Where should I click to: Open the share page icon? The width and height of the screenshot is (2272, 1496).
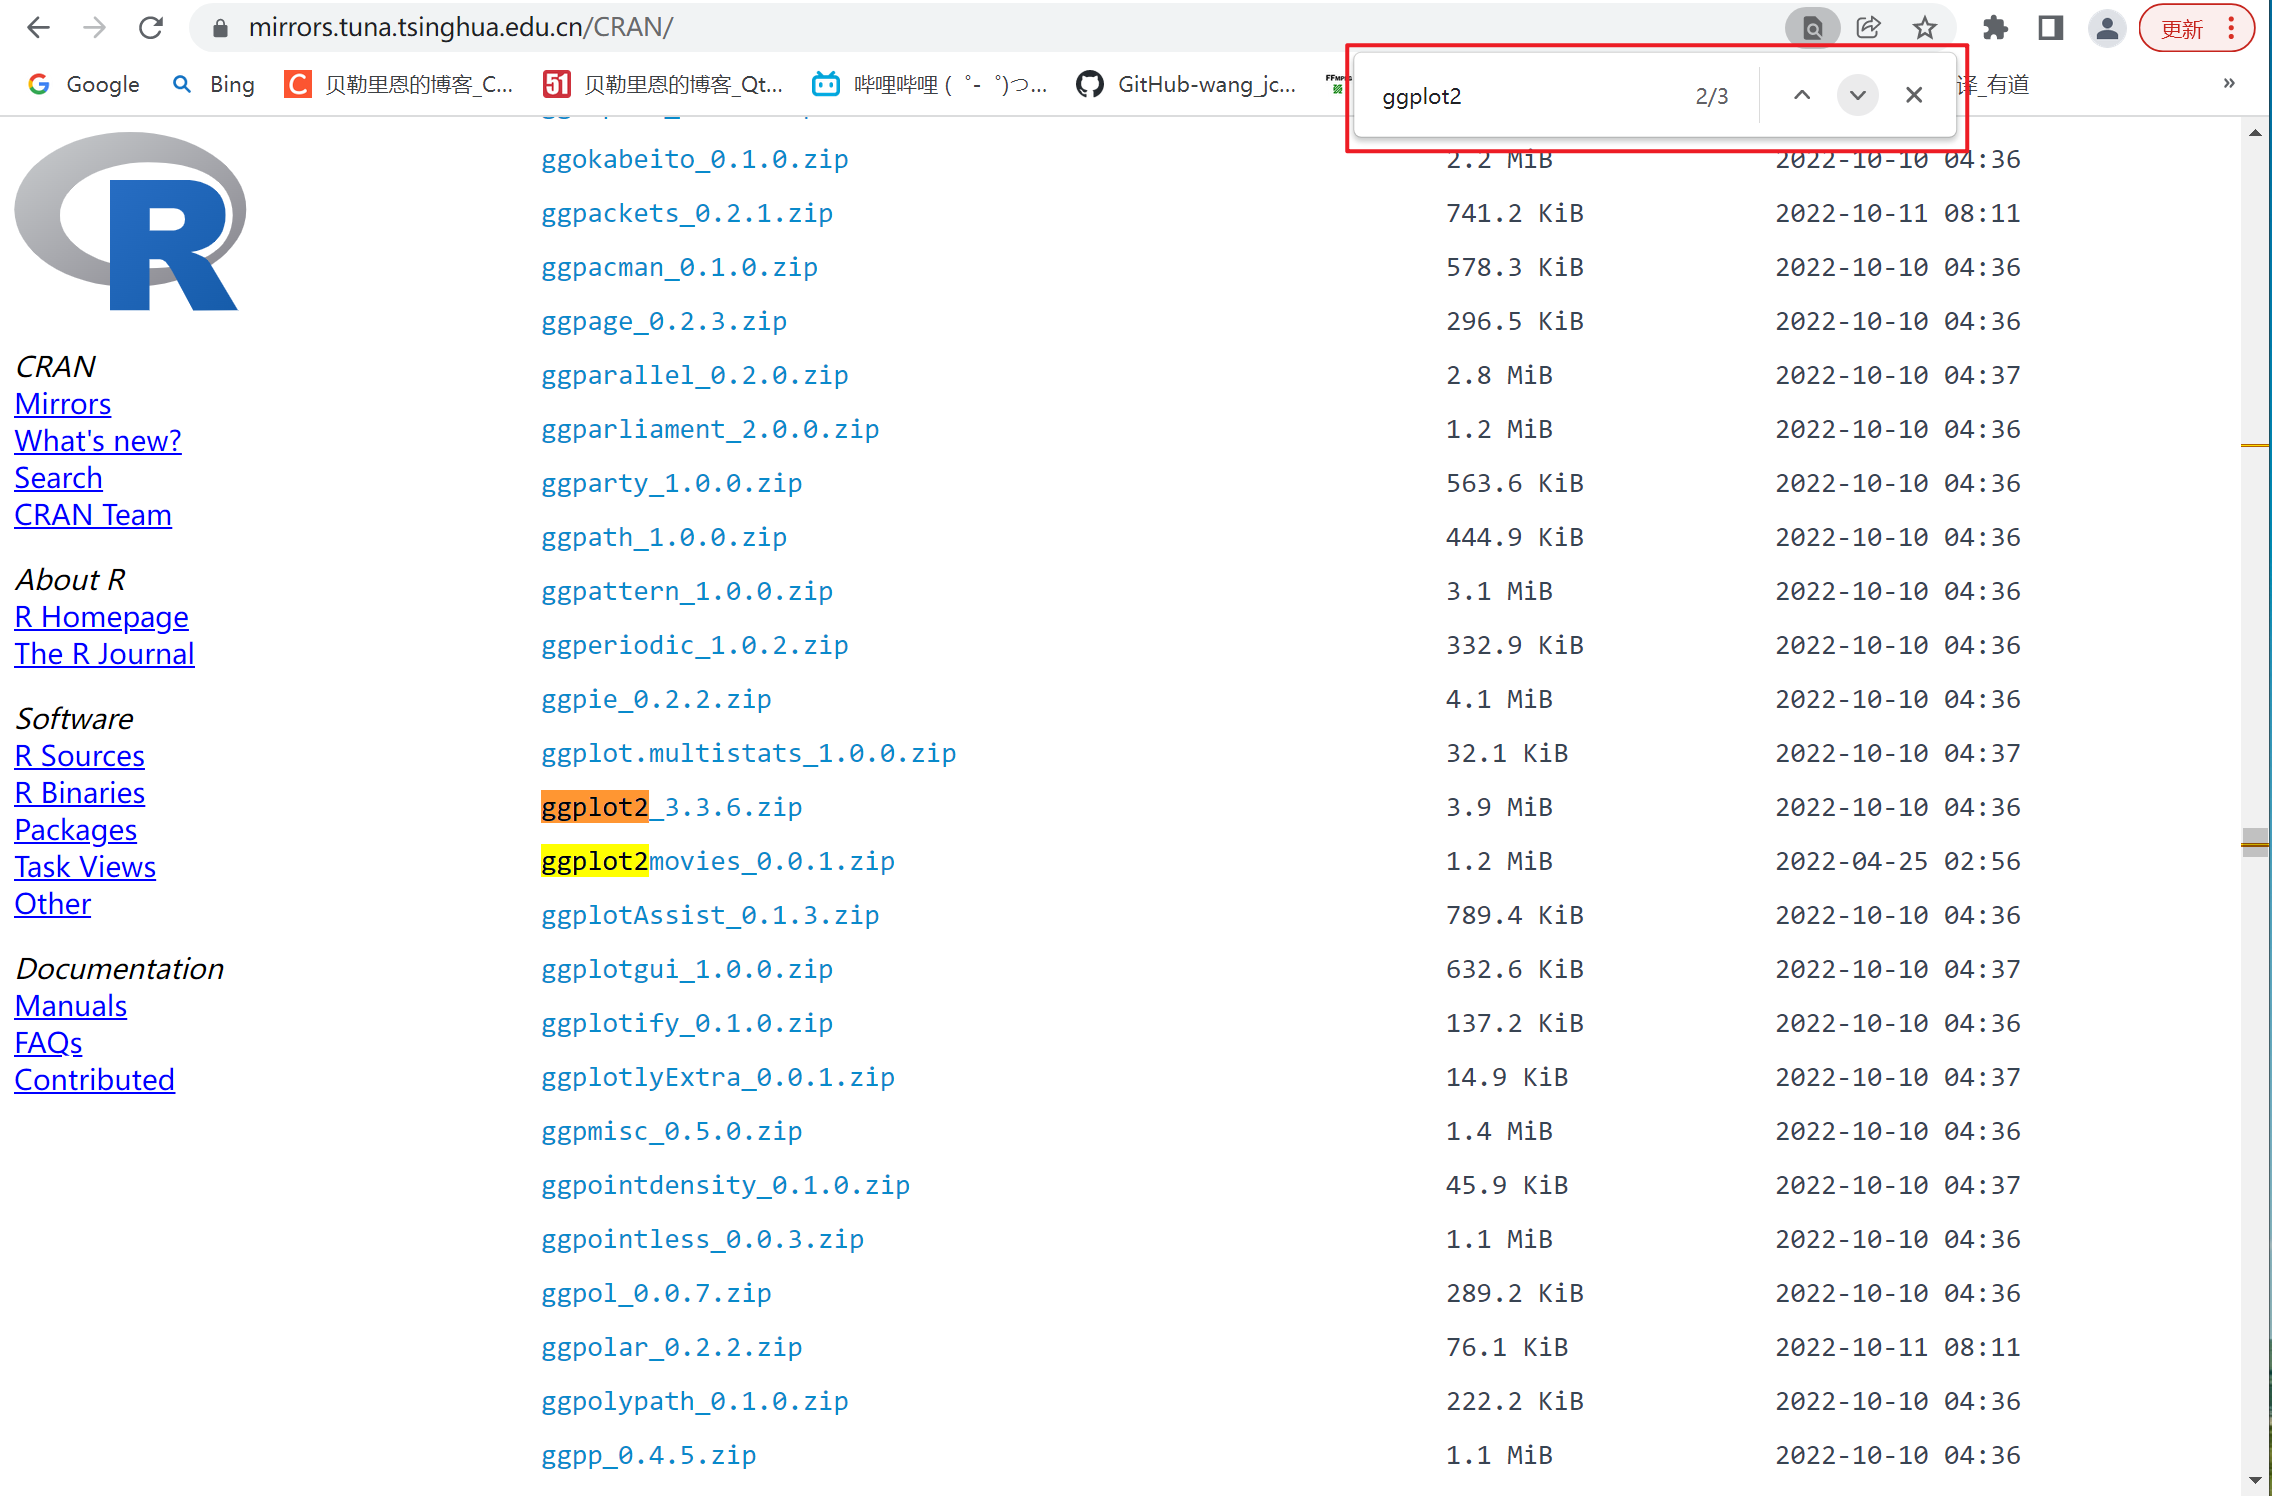[x=1868, y=27]
